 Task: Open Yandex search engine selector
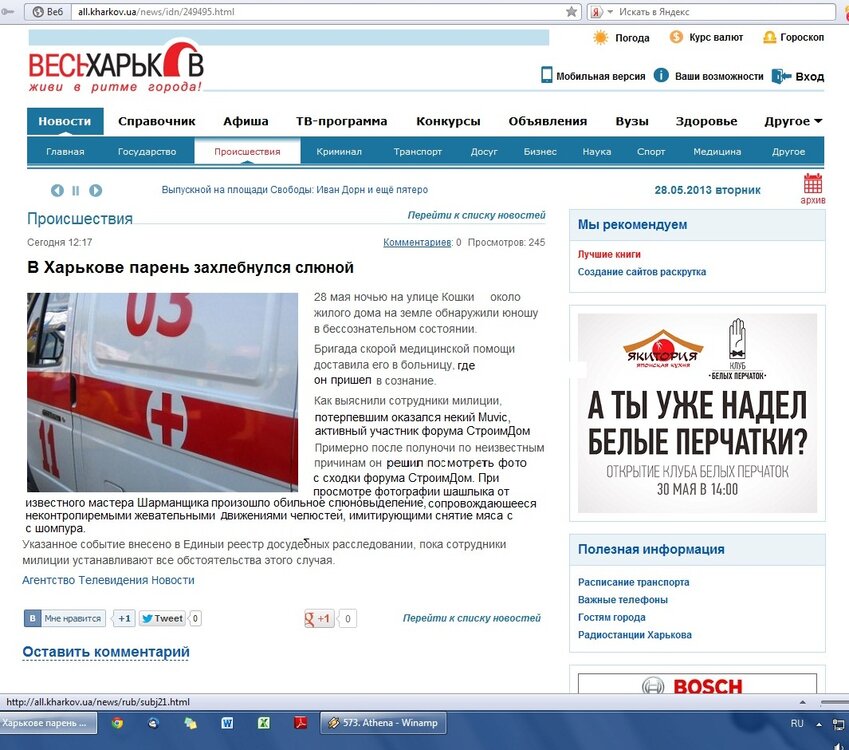point(601,12)
